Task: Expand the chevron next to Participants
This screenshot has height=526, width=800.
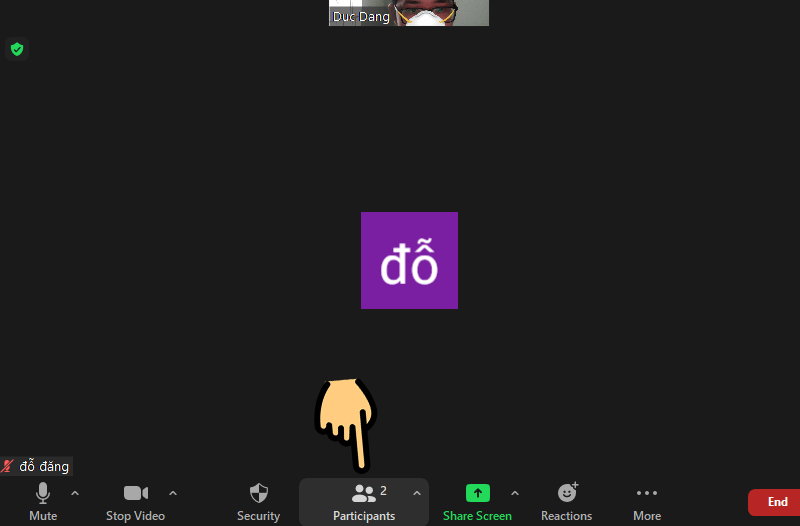Action: coord(417,493)
